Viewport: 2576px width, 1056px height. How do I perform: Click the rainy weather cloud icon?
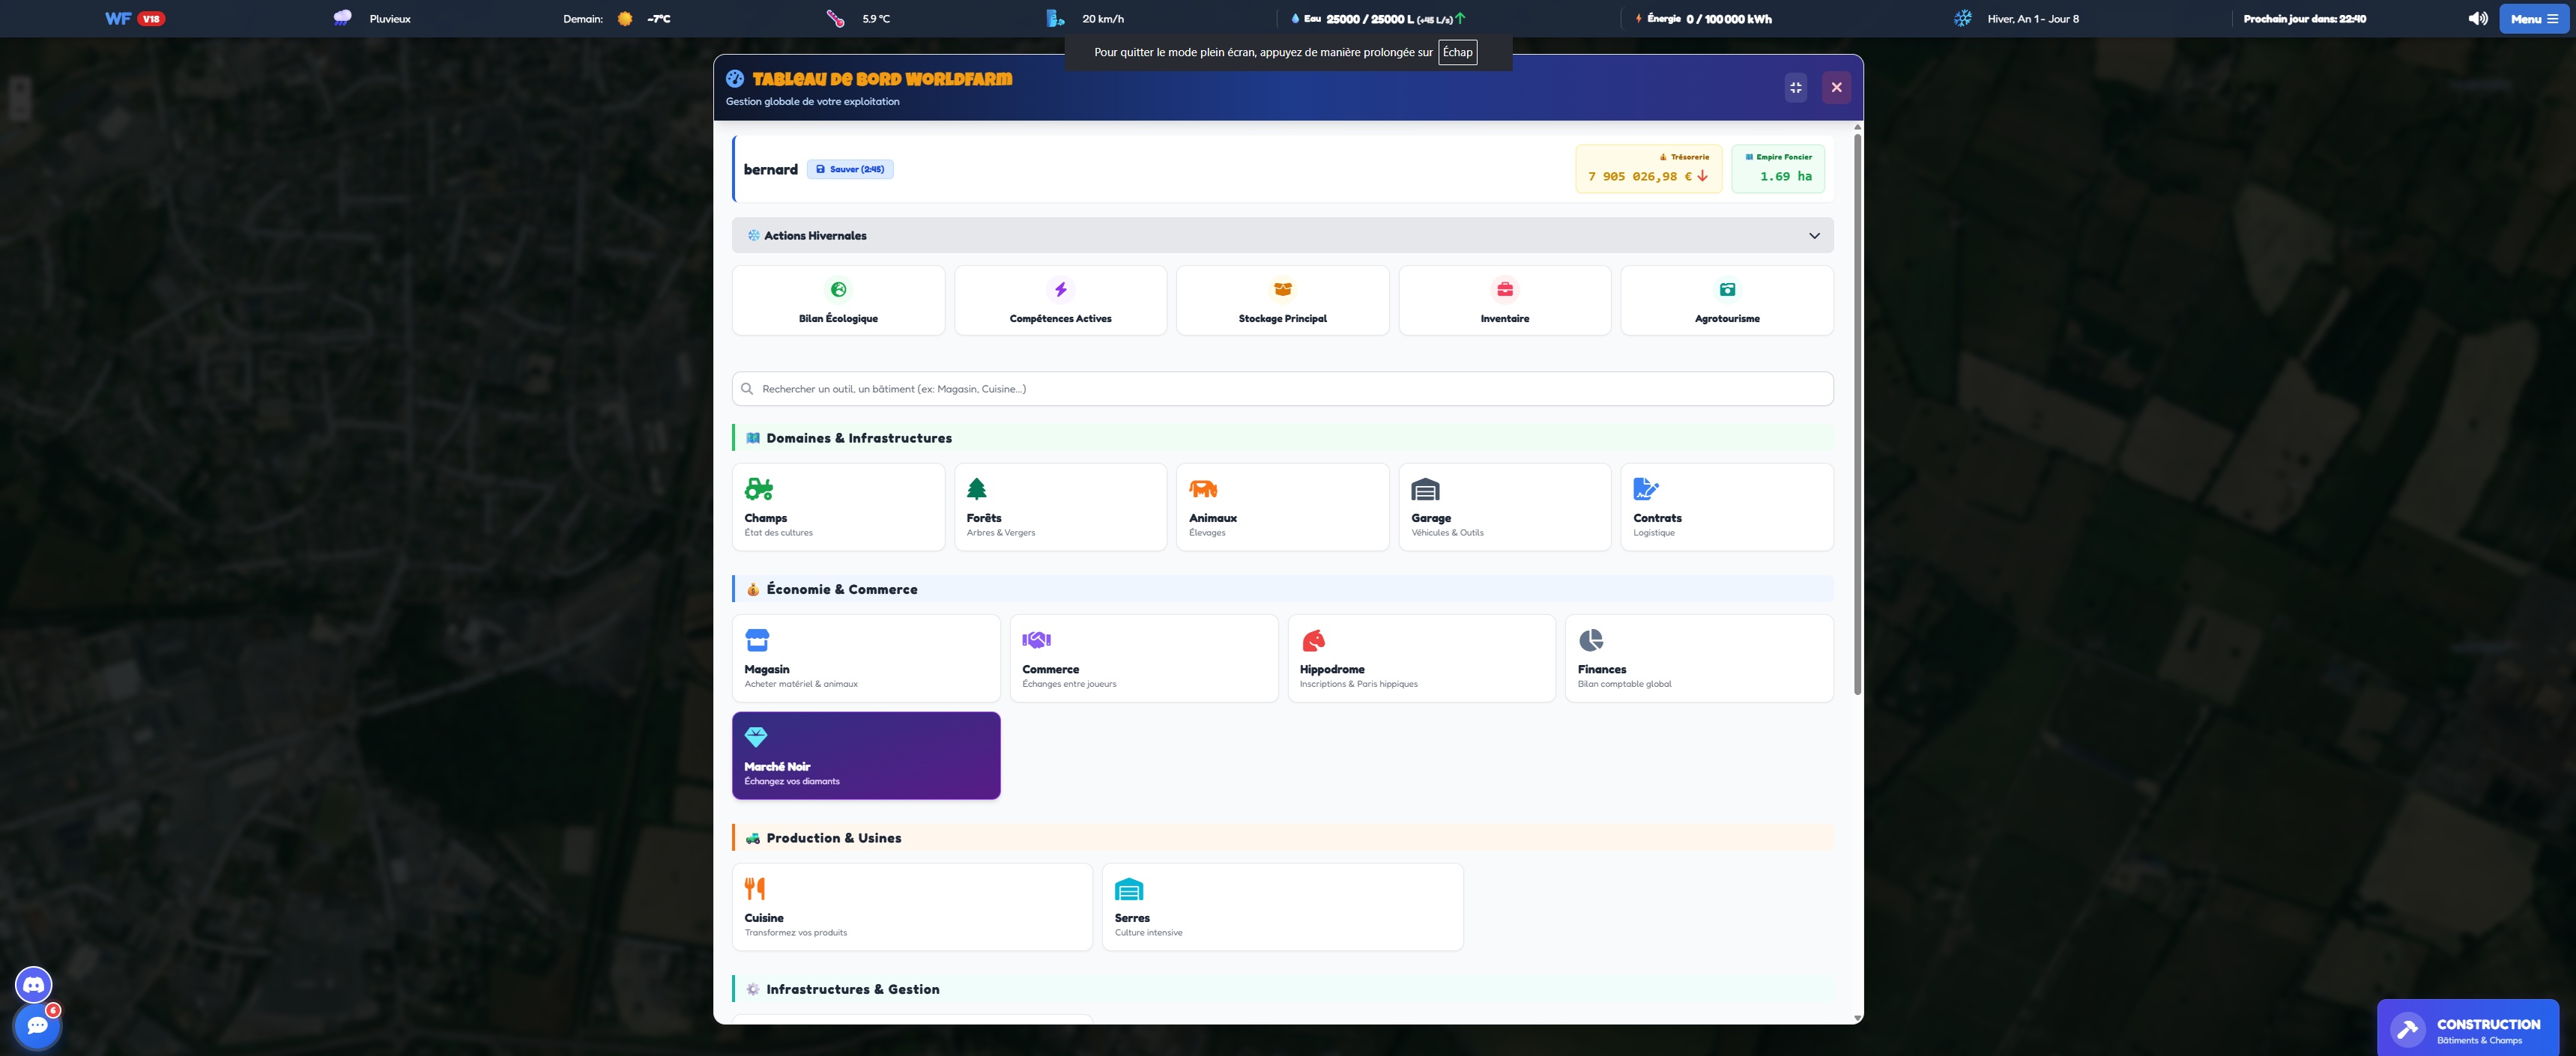342,18
